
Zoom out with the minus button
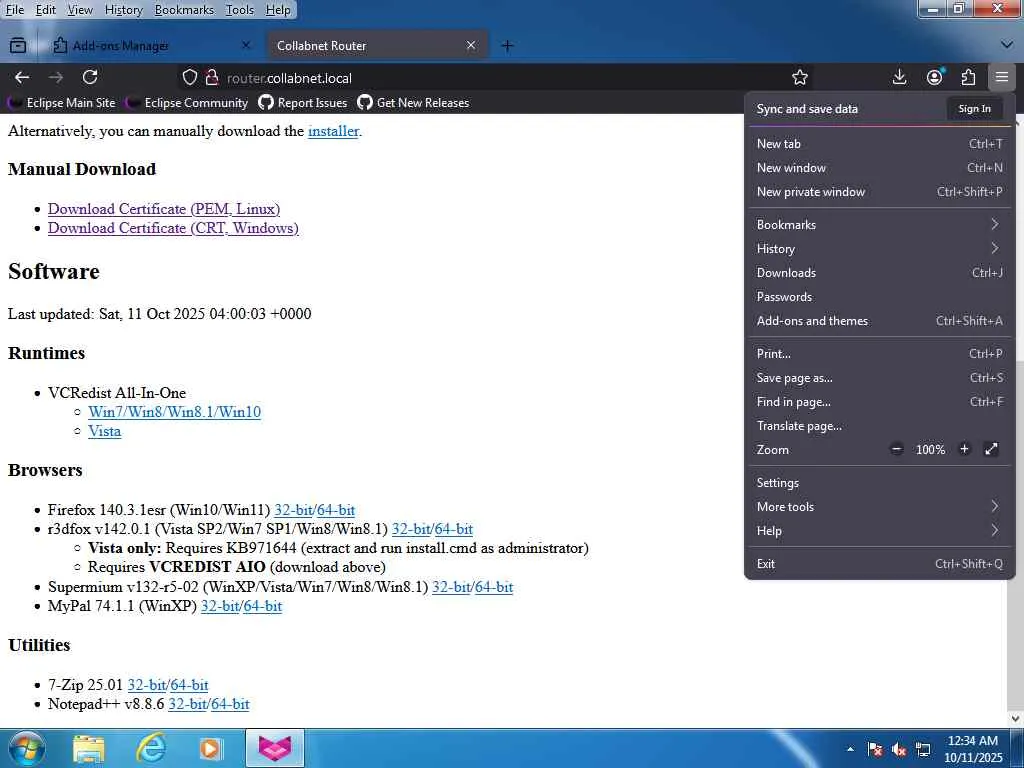click(x=897, y=449)
